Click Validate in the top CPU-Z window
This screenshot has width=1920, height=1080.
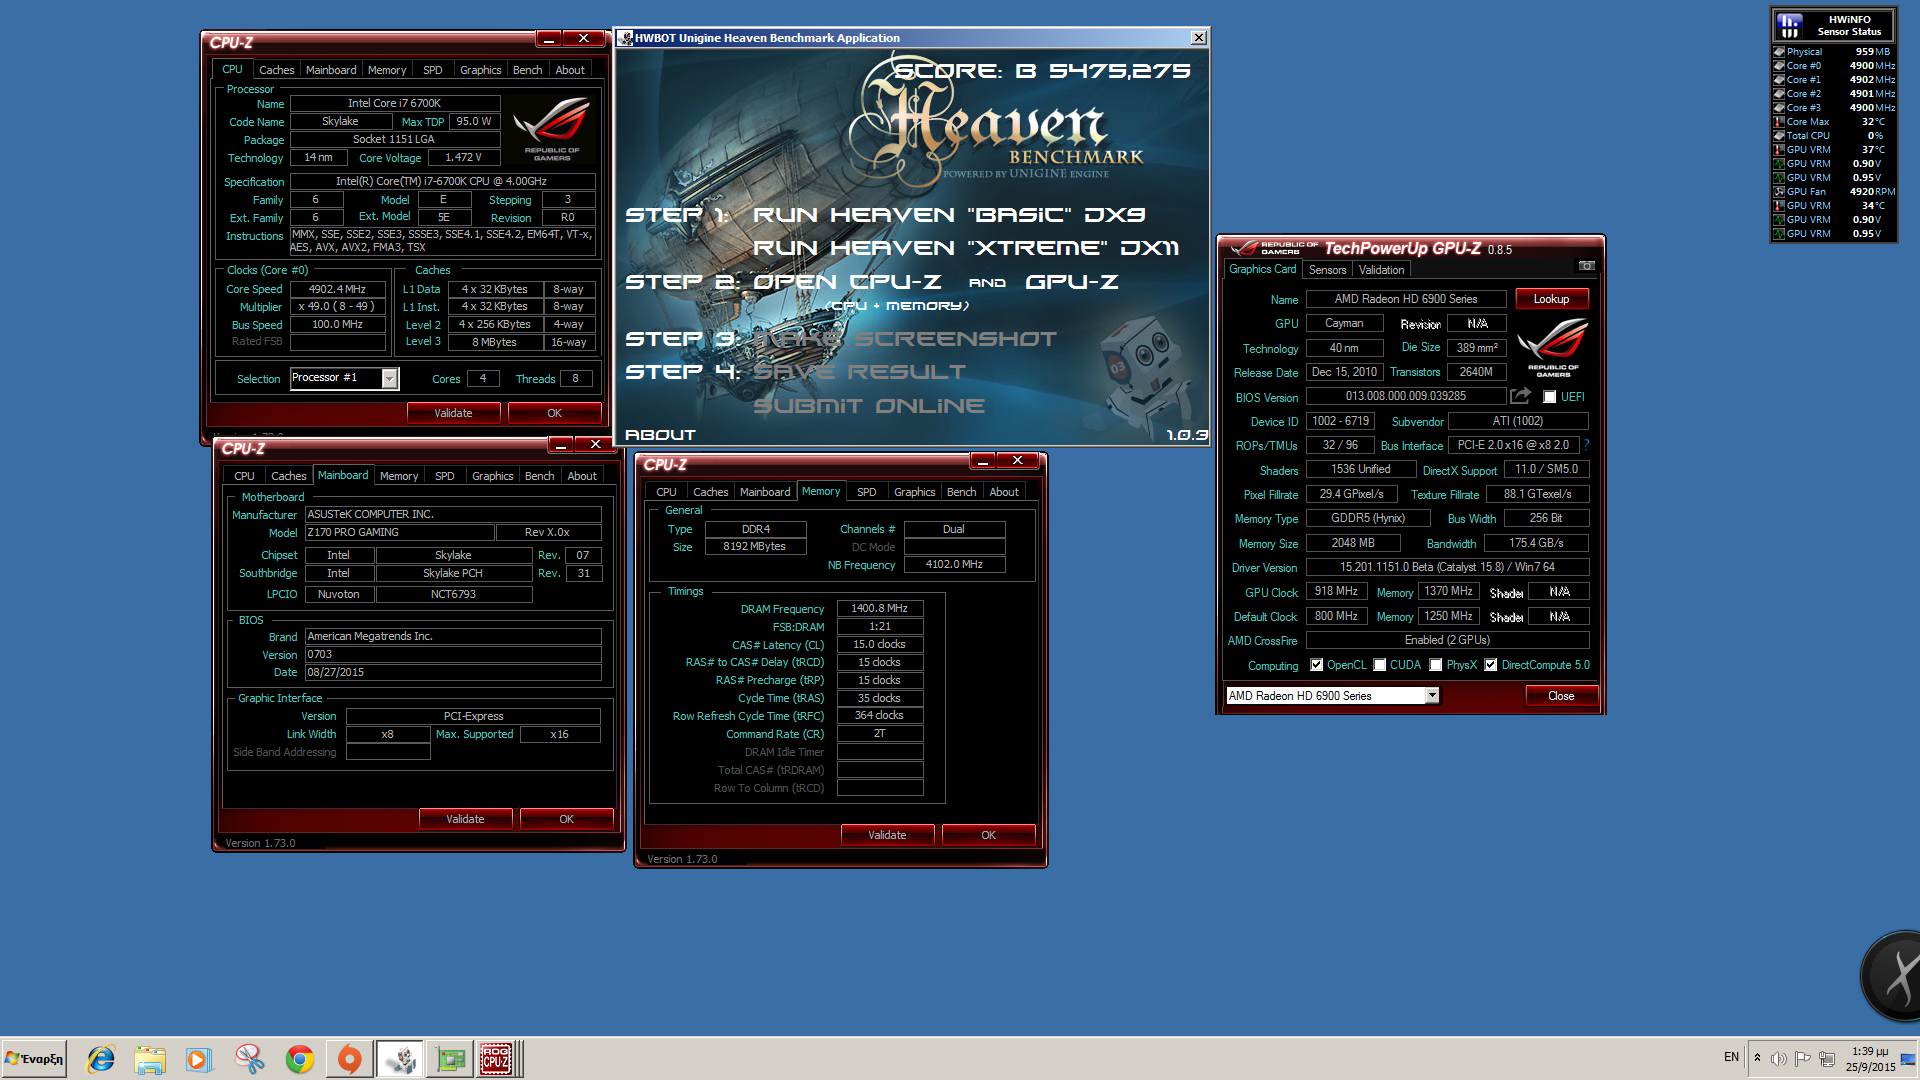pos(453,413)
